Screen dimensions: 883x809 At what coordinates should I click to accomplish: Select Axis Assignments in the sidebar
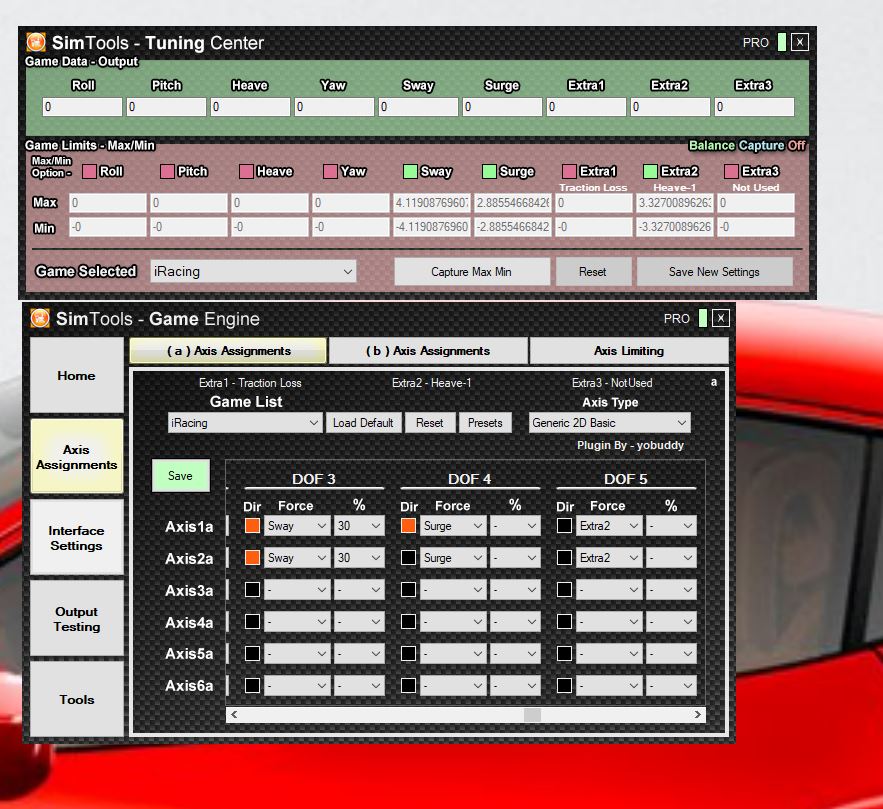pos(77,457)
